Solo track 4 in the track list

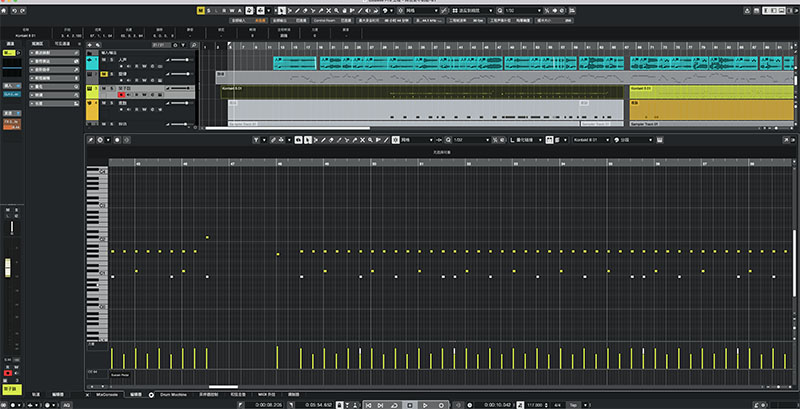click(111, 103)
